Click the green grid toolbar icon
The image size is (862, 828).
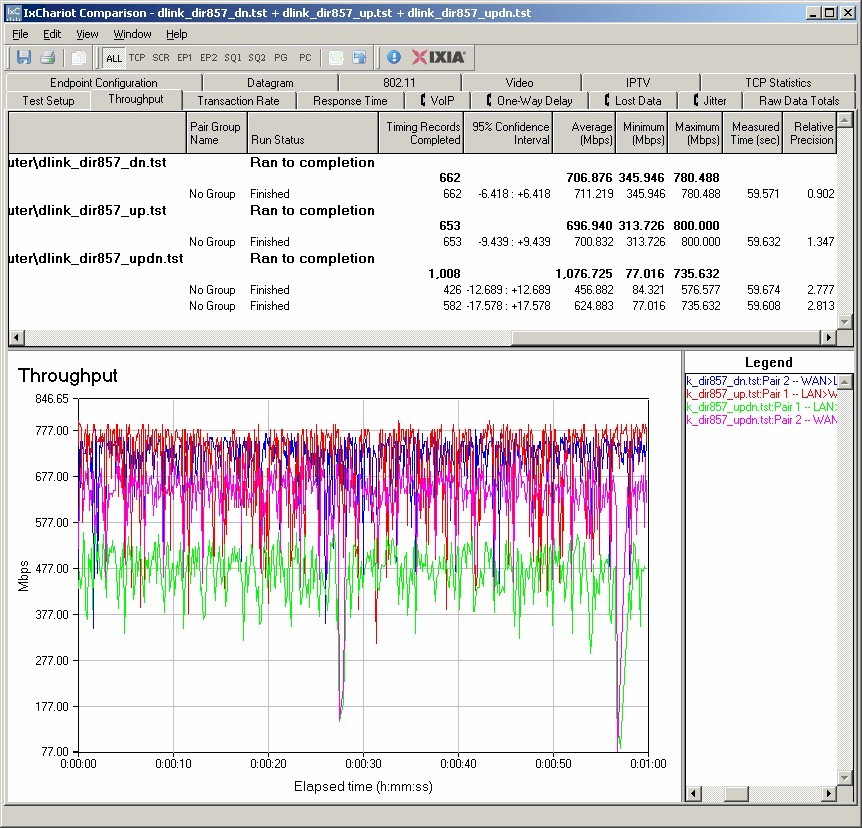tap(336, 57)
